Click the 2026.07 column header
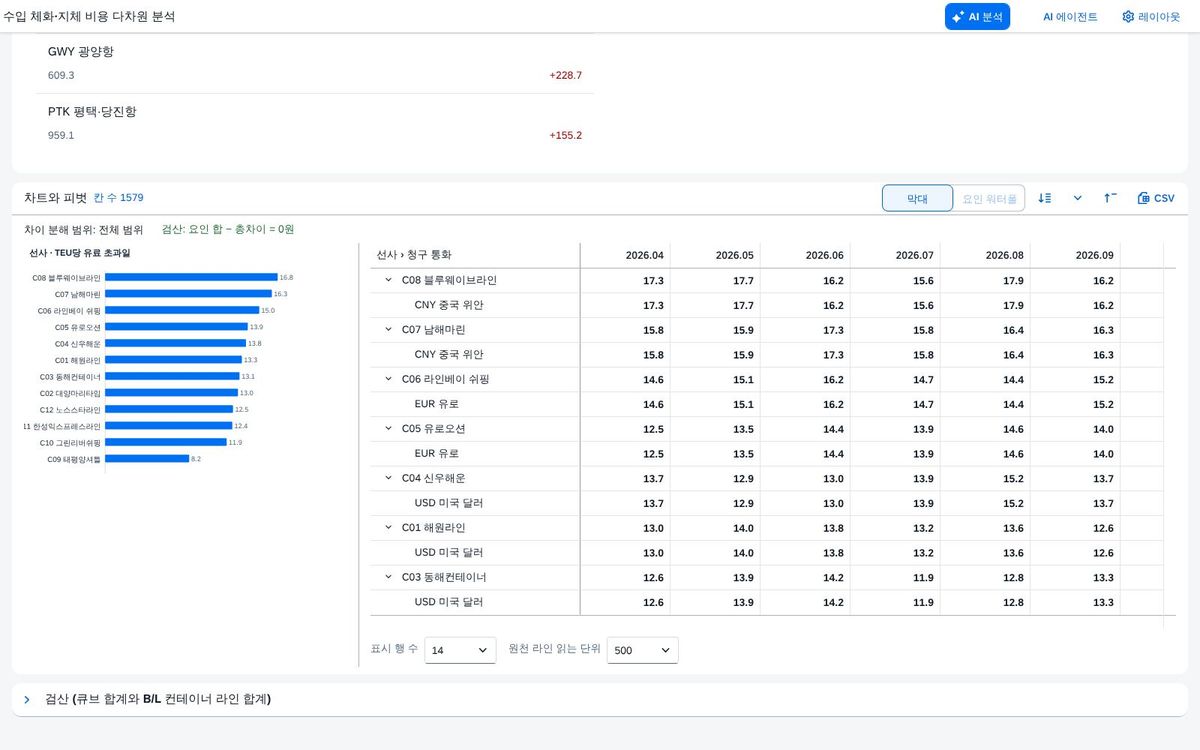1200x750 pixels. 895,255
